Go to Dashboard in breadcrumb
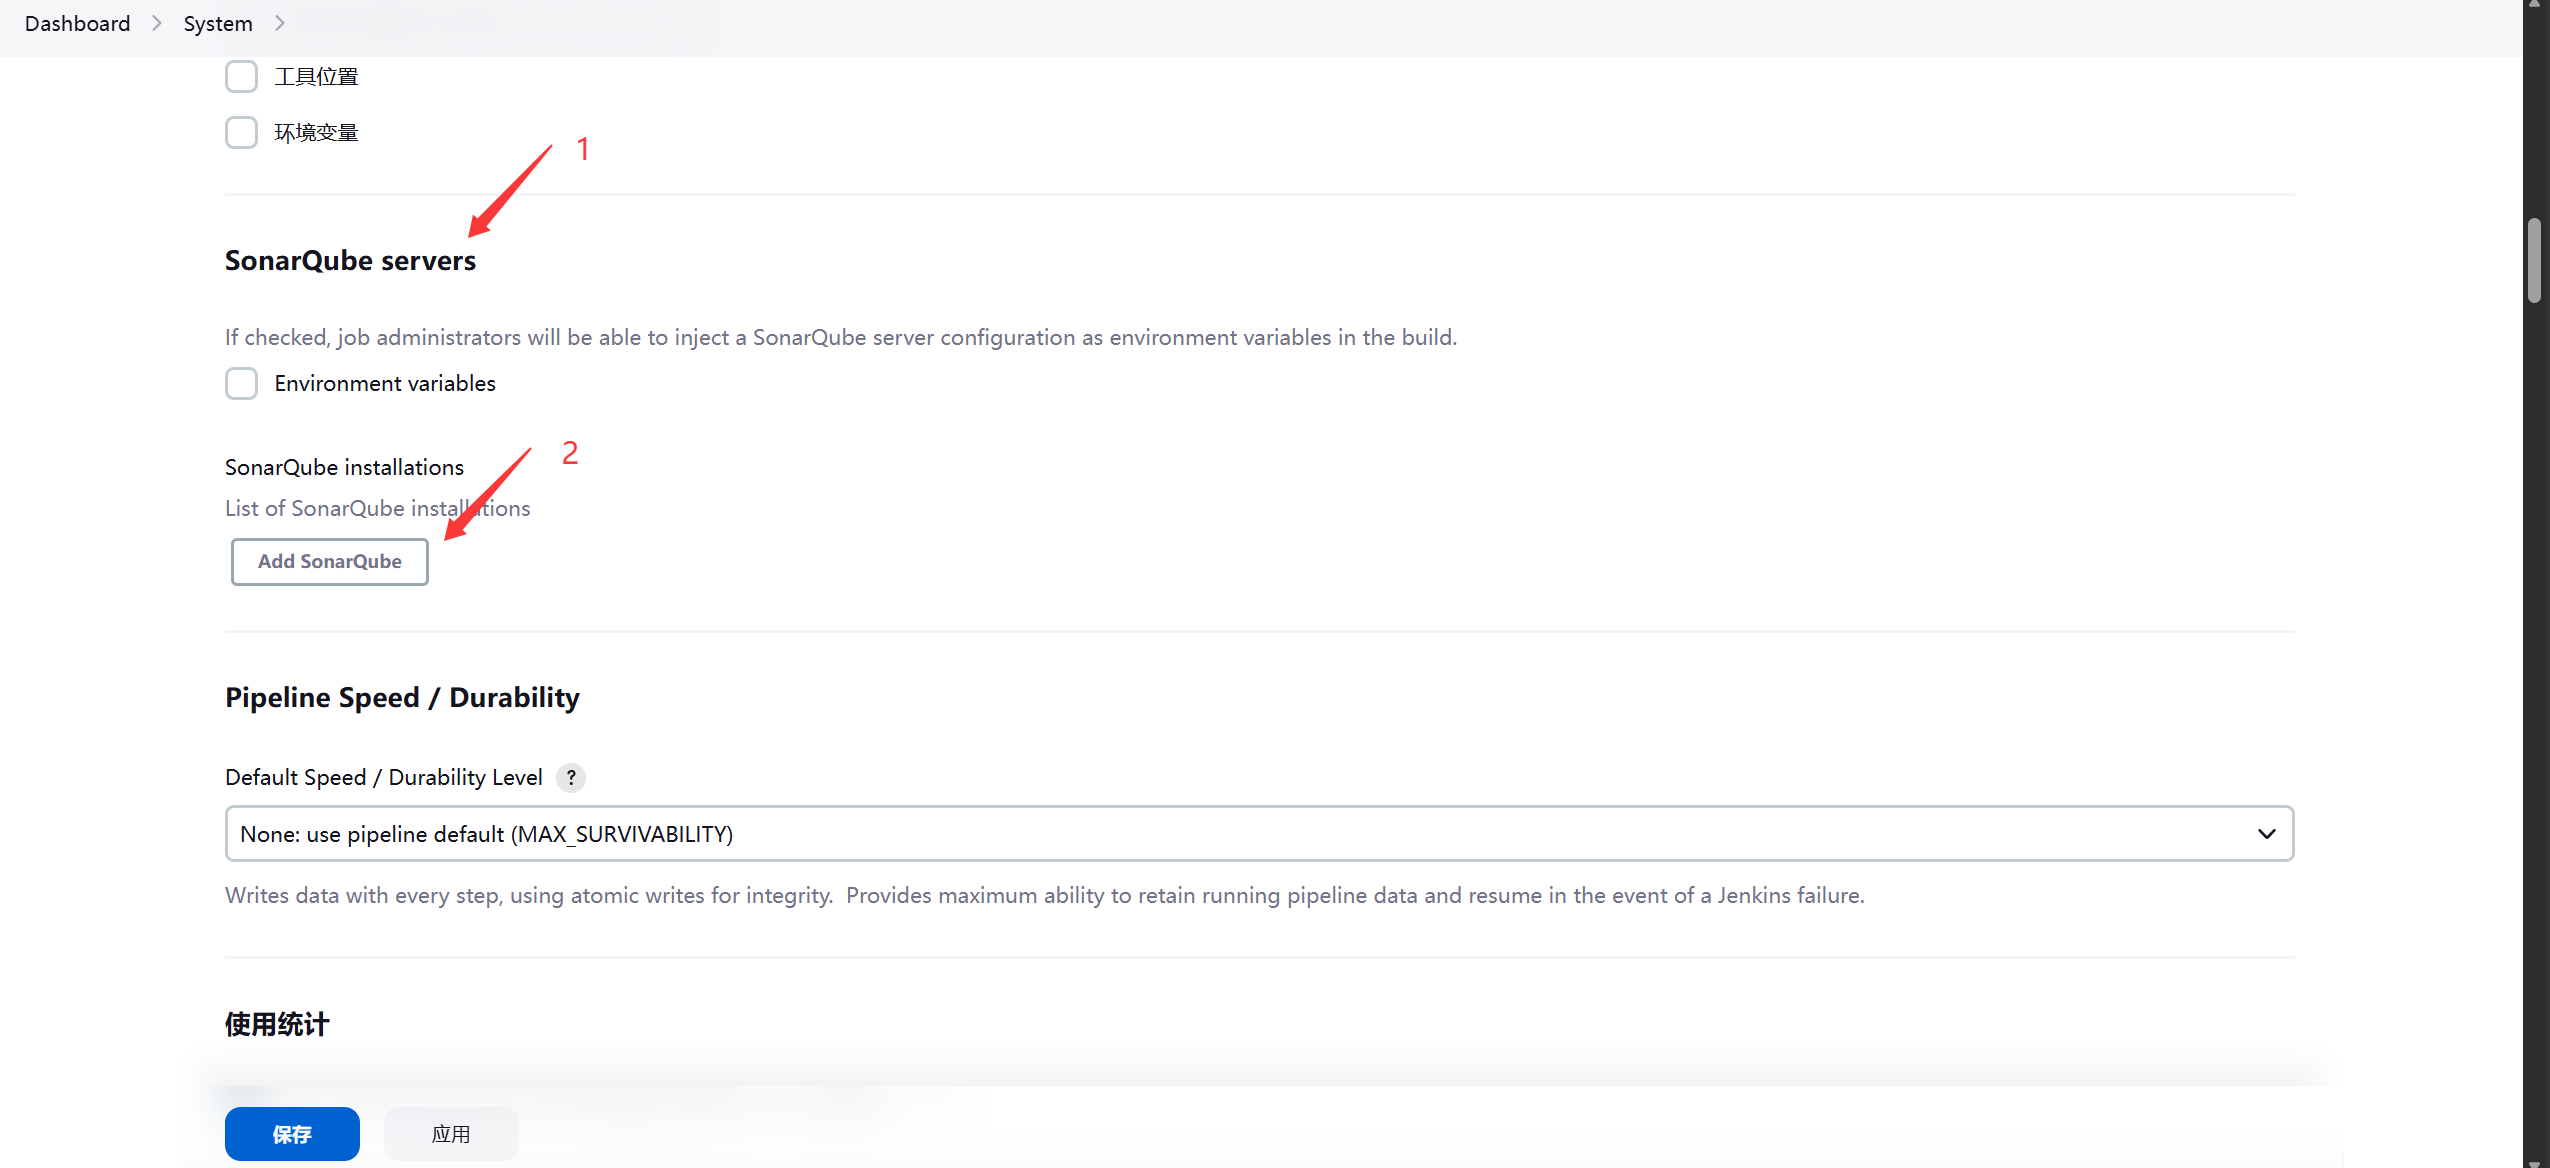Image resolution: width=2550 pixels, height=1168 pixels. pos(77,23)
